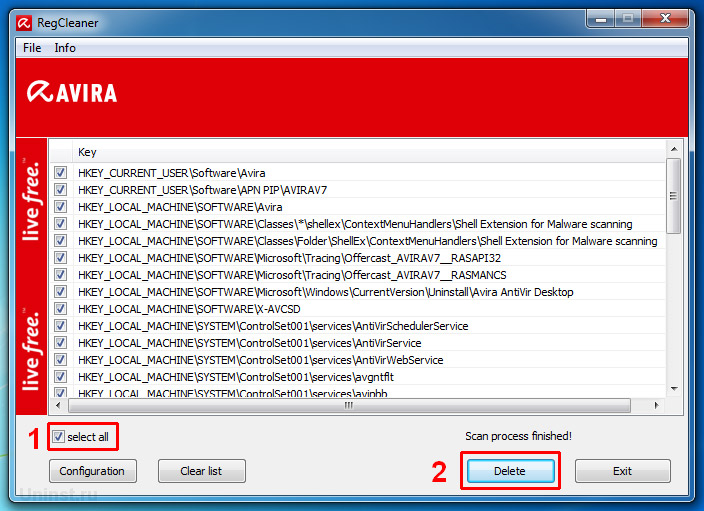Open the Configuration dialog button
The width and height of the screenshot is (704, 511).
(92, 471)
